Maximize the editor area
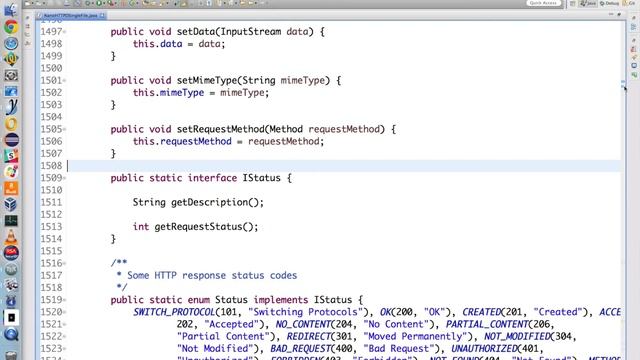640x360 pixels. coord(619,14)
